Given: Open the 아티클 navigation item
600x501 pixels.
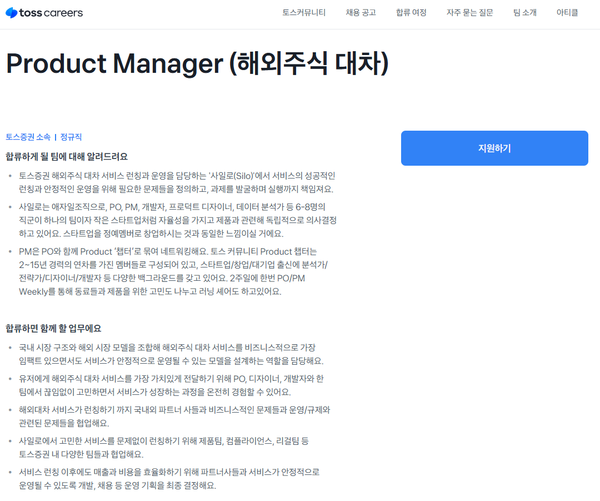Looking at the screenshot, I should [x=567, y=13].
